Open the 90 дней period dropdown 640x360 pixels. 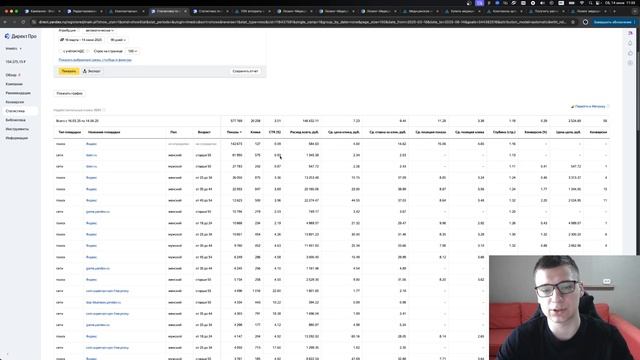pos(118,40)
